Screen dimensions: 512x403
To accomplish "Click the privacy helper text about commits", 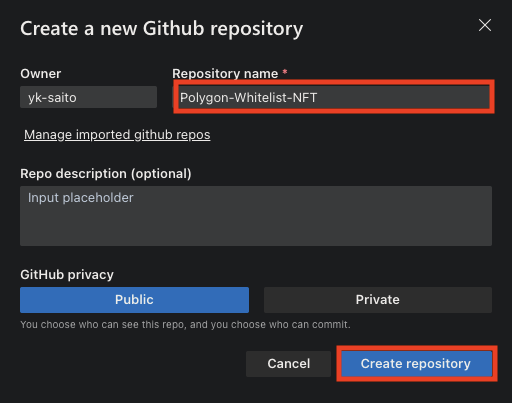I will [185, 324].
